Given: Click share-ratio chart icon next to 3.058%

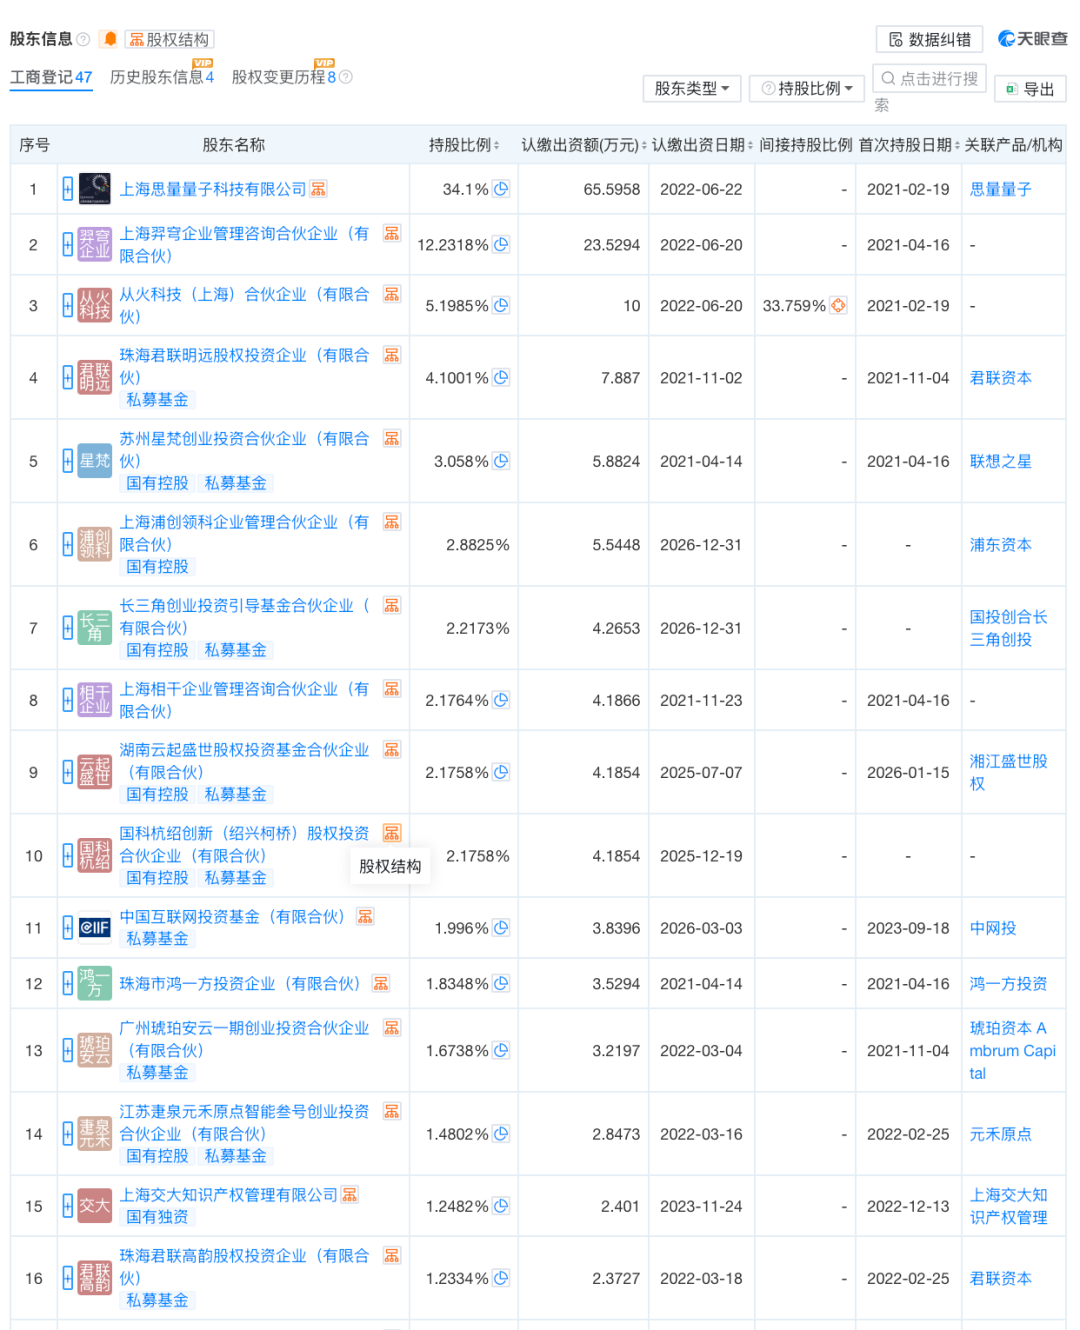Looking at the screenshot, I should [501, 460].
